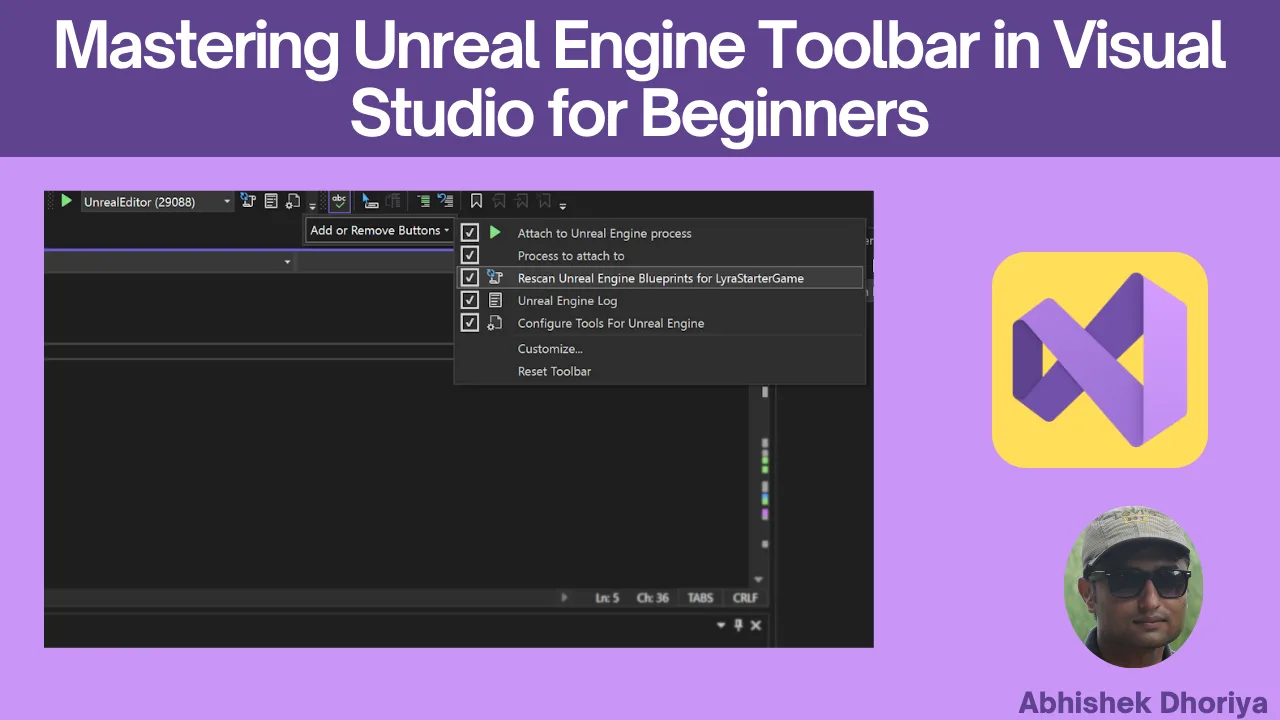Click the Rescan Blueprints icon in the menu
This screenshot has width=1280, height=720.
[495, 278]
